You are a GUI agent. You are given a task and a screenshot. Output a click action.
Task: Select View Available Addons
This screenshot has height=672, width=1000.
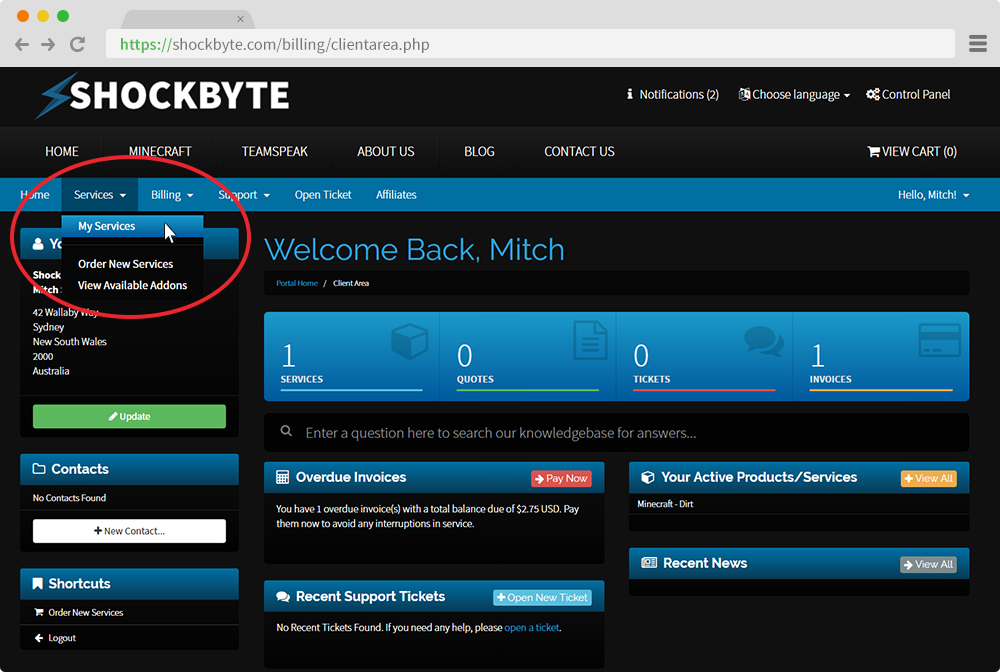click(133, 285)
